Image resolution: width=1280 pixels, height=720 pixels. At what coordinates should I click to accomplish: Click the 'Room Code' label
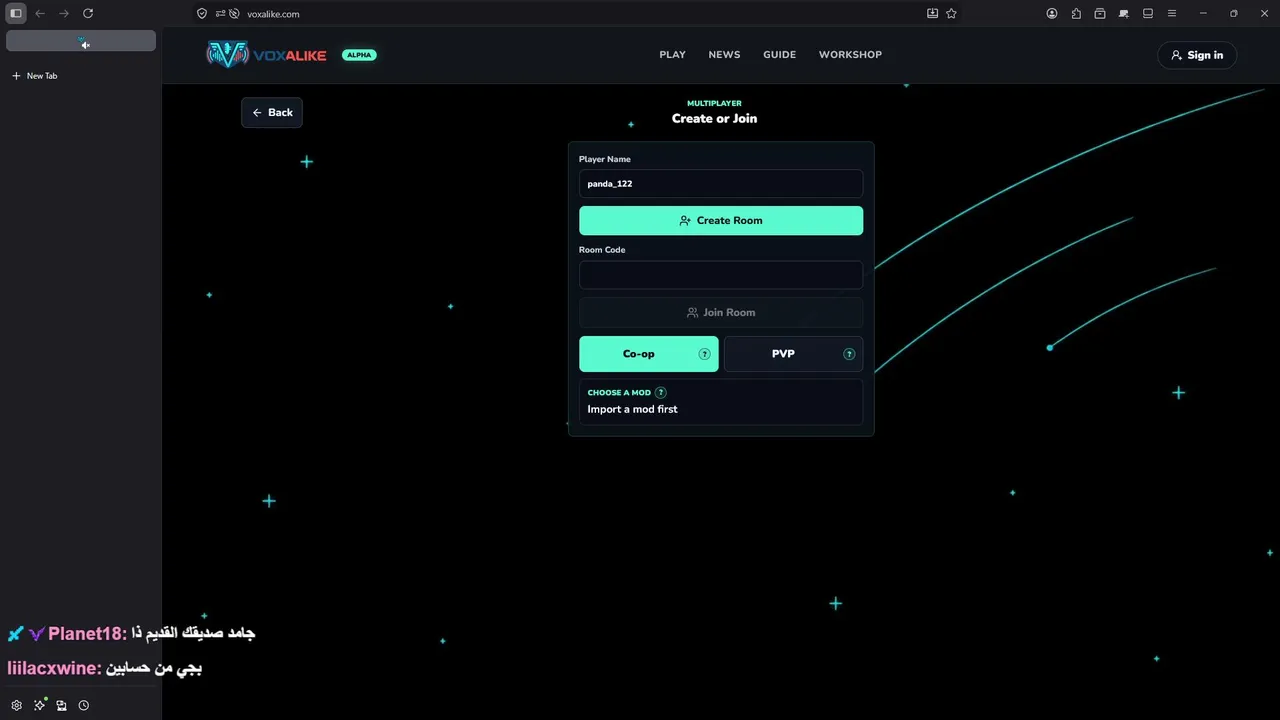click(x=602, y=250)
